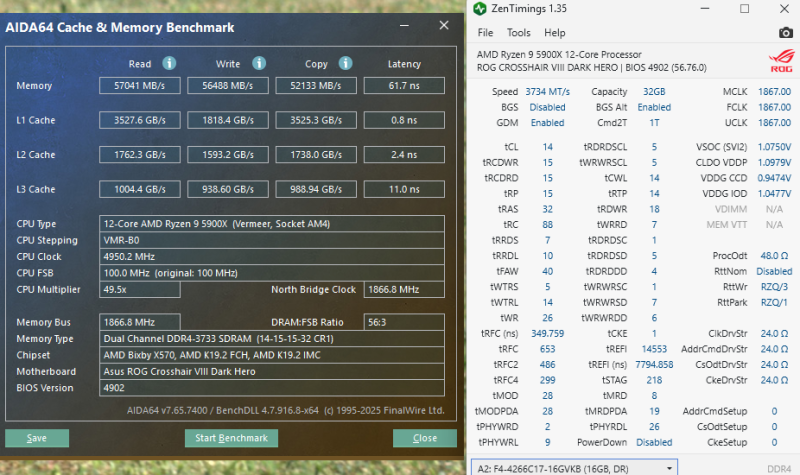800x475 pixels.
Task: Click the ZenTimings app logo icon
Action: point(480,9)
